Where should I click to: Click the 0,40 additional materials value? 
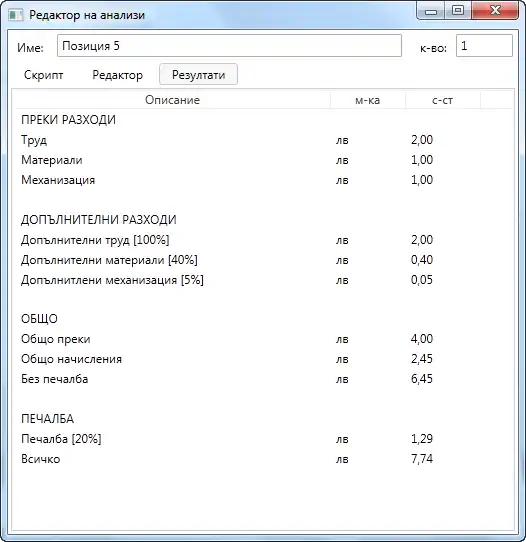click(x=422, y=260)
